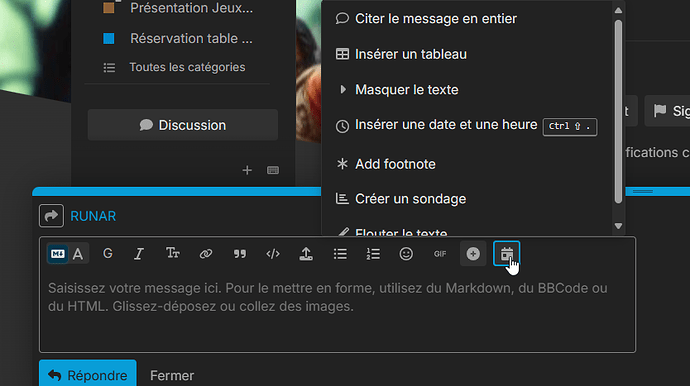Open the Présentation Jeux category
The width and height of the screenshot is (690, 386).
pyautogui.click(x=191, y=8)
